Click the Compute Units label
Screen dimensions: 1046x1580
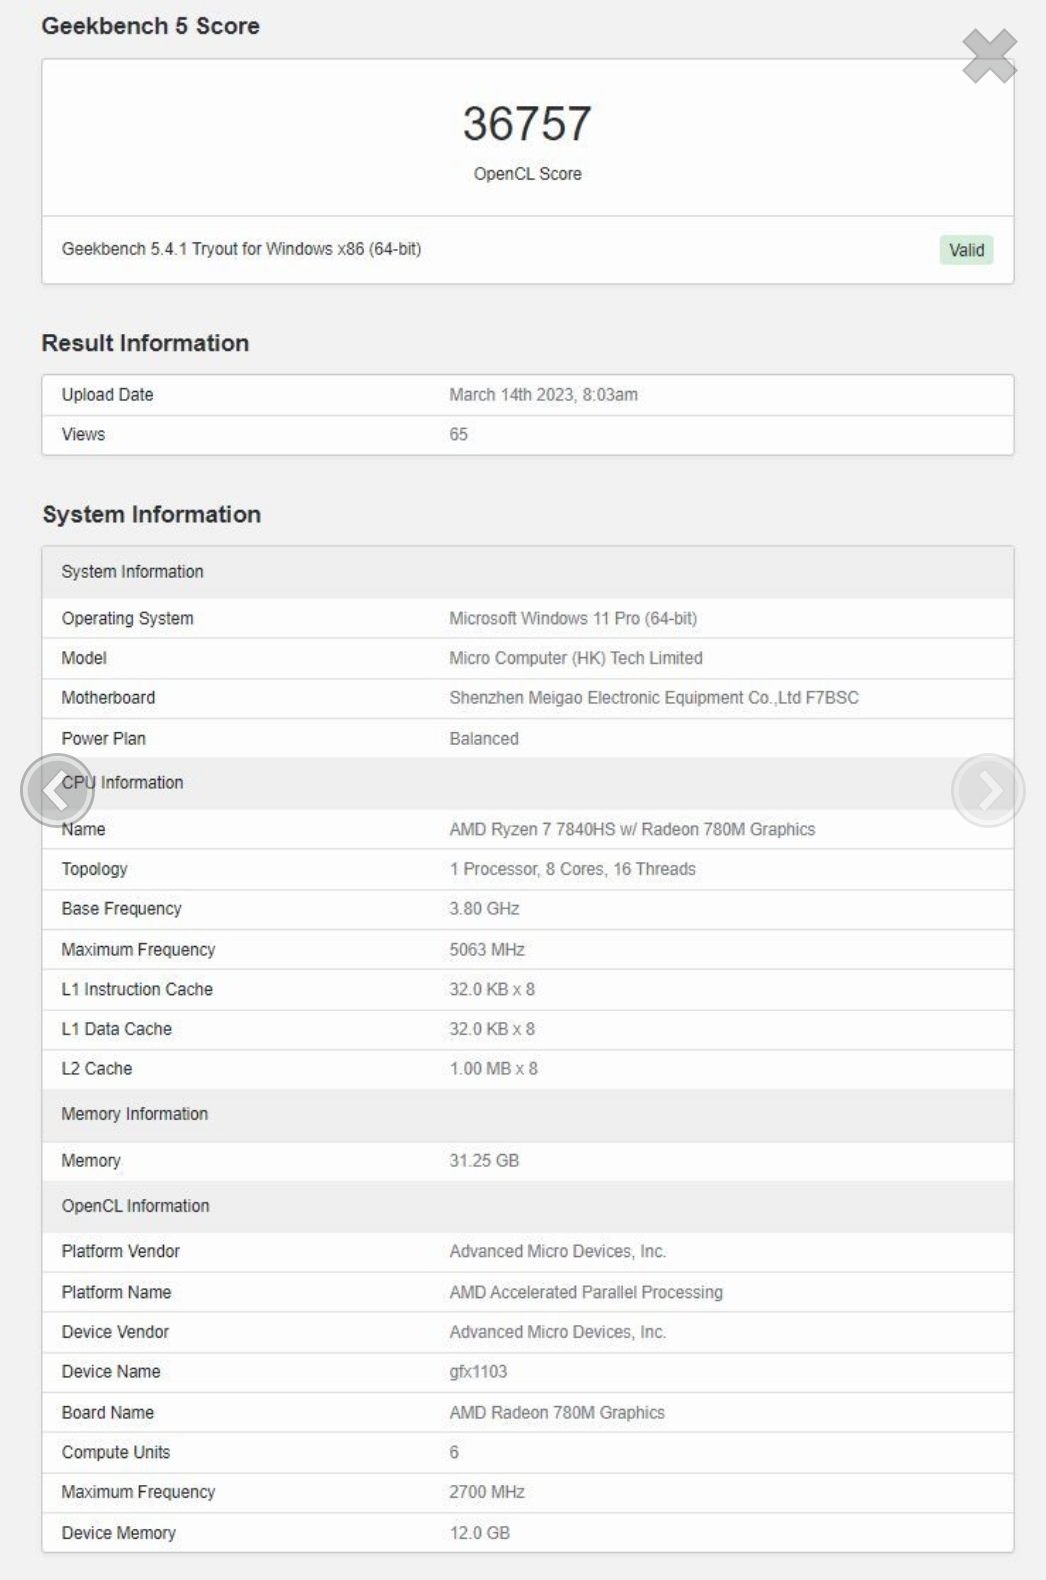pos(115,1453)
